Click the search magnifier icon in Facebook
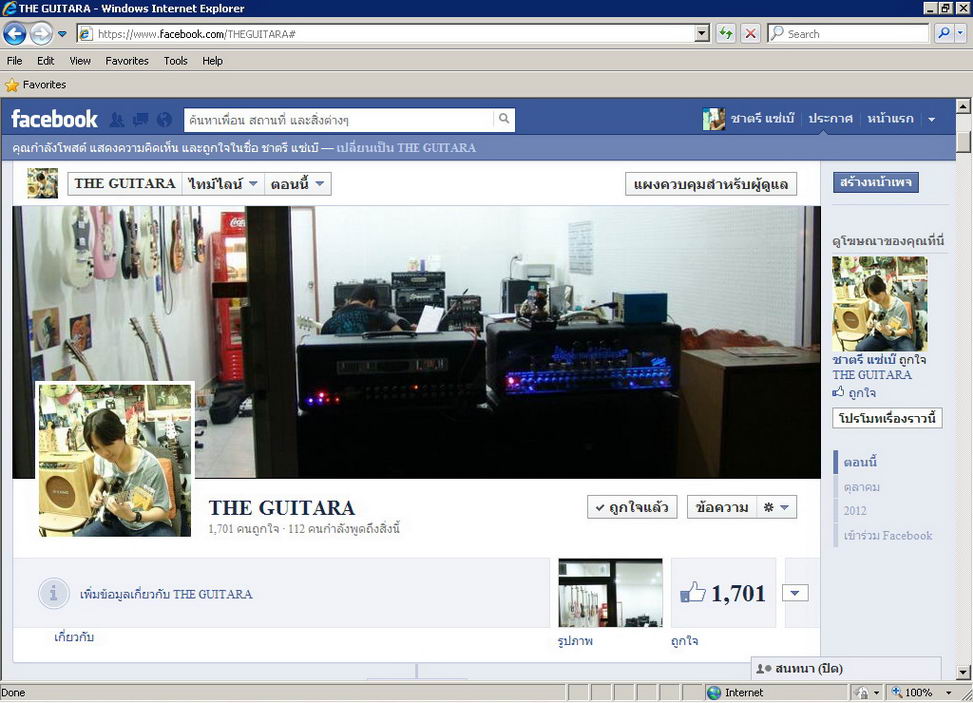973x703 pixels. [504, 120]
